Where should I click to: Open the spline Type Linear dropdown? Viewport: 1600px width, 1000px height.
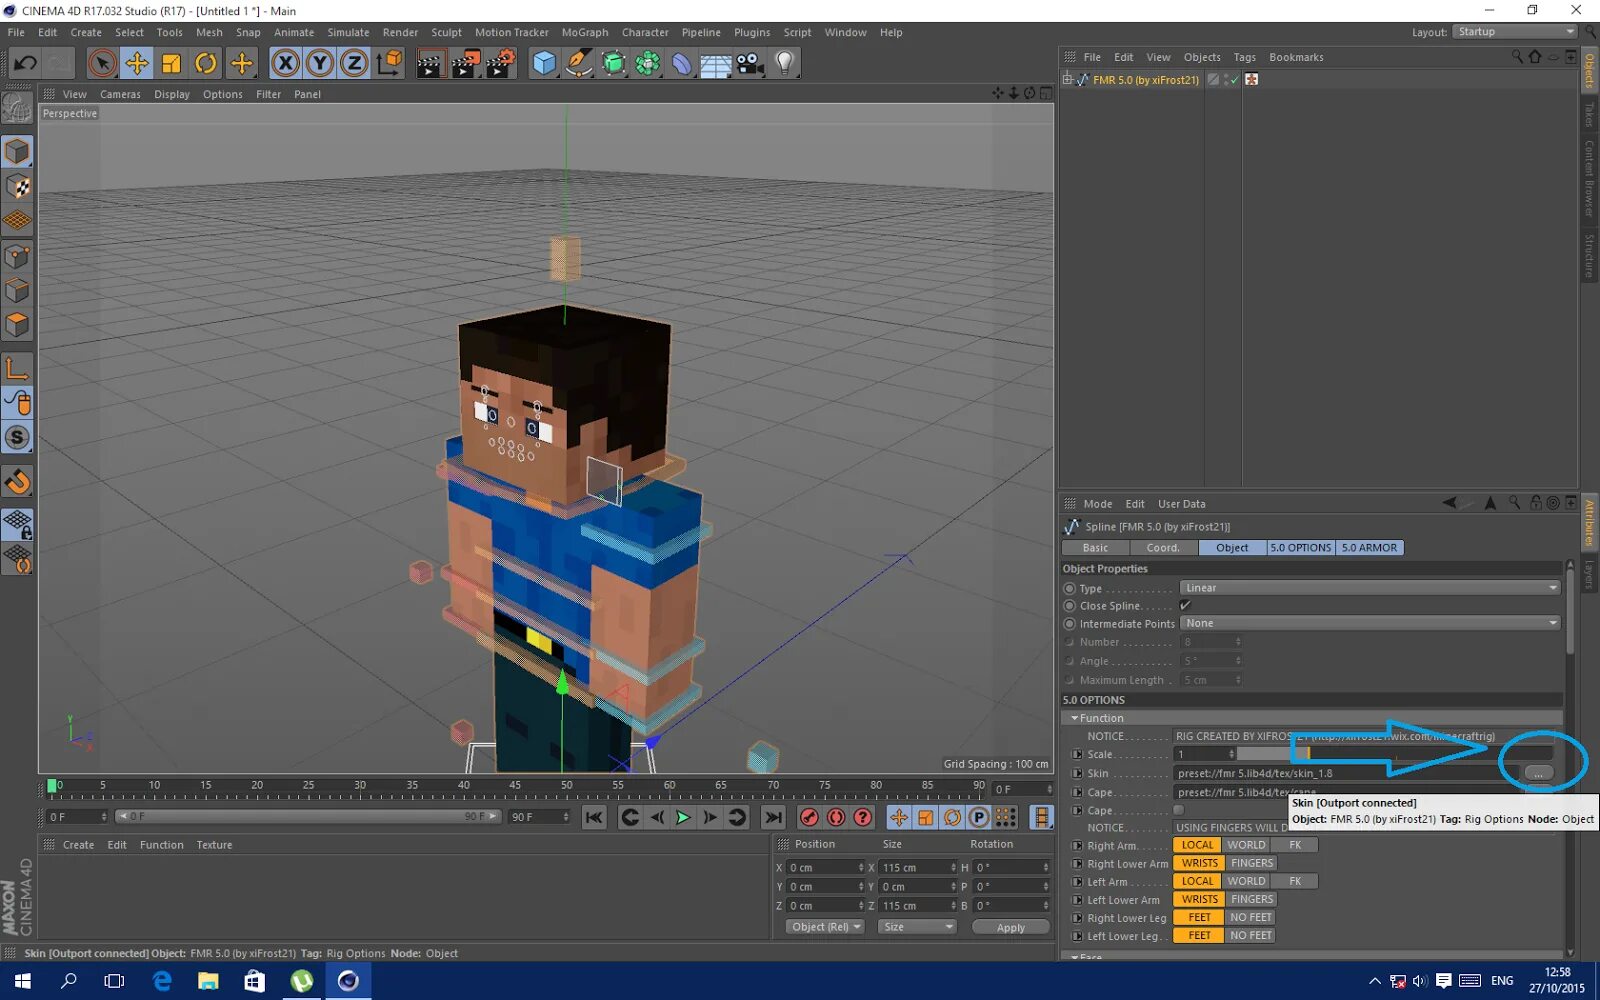[x=1370, y=588]
